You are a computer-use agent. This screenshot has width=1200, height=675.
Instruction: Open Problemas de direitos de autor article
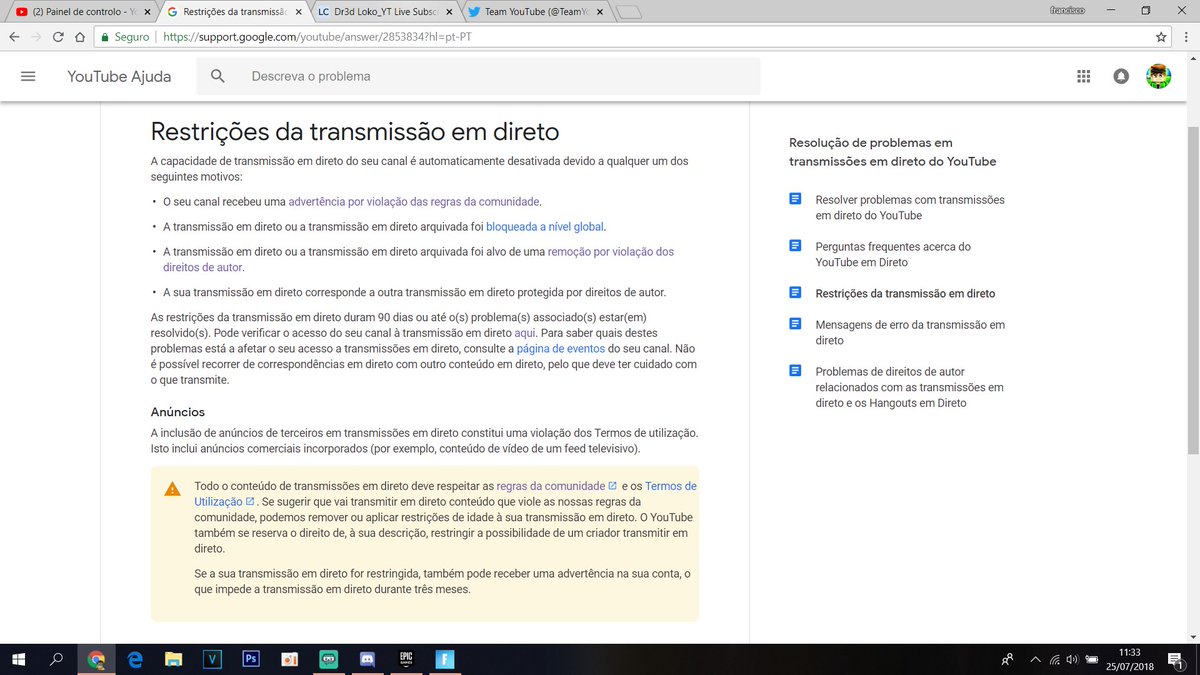coord(909,387)
